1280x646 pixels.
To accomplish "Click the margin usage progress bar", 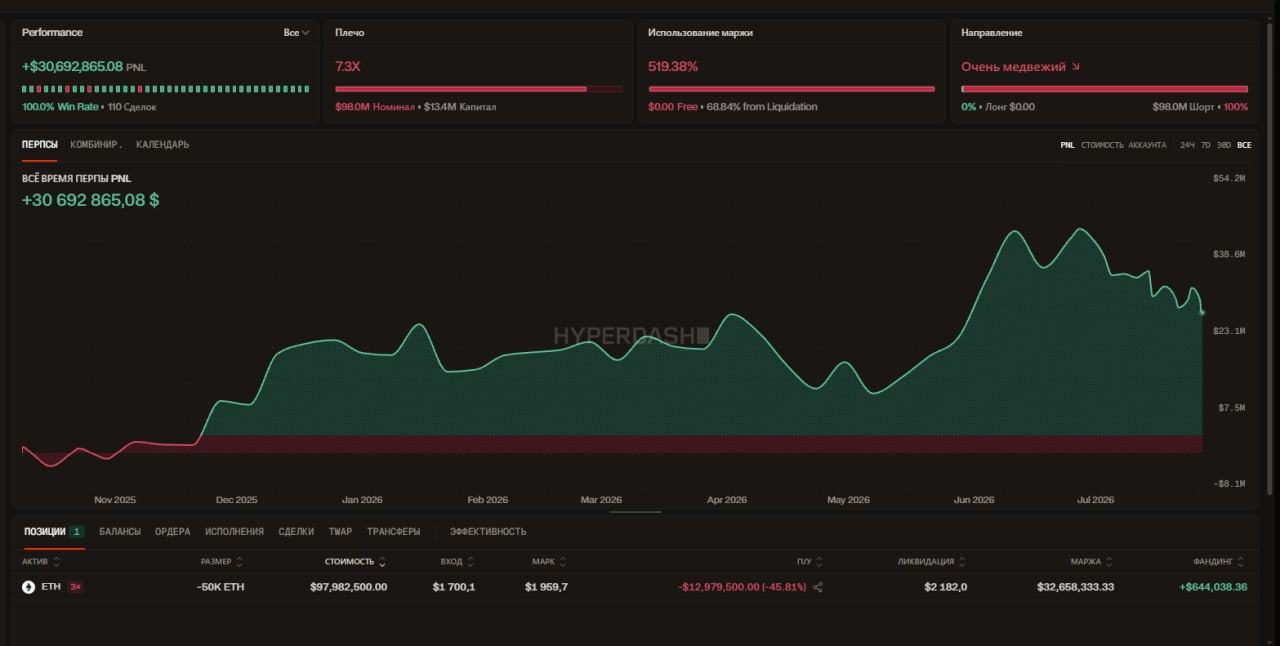I will tap(791, 89).
